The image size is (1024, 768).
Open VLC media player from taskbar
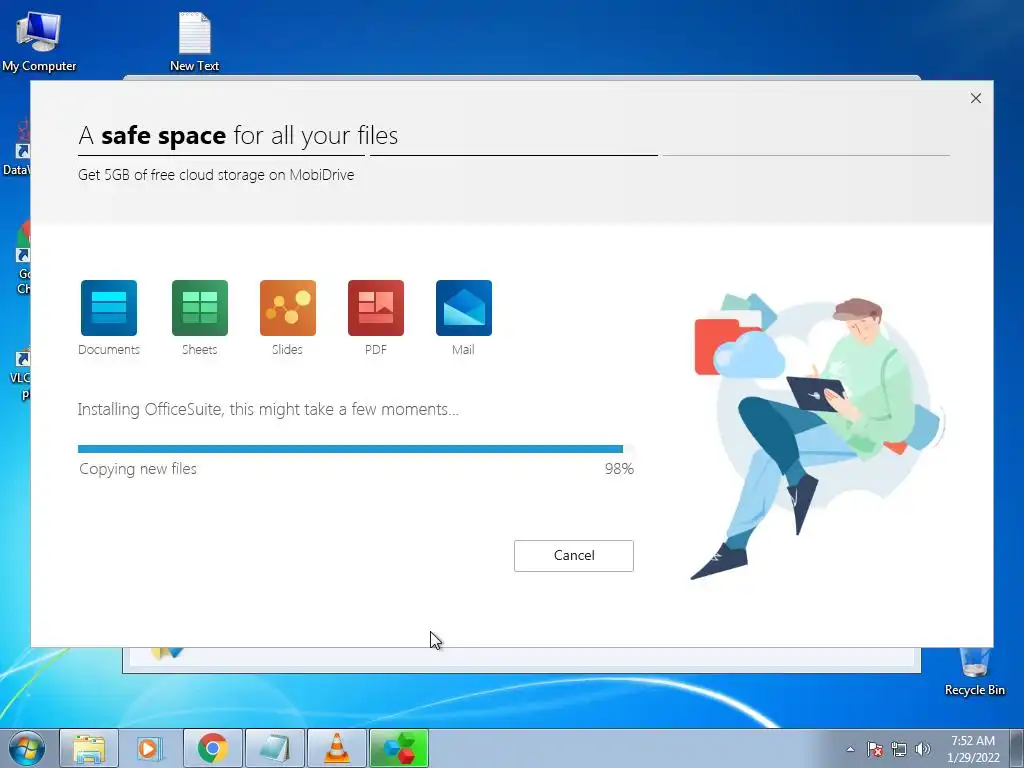click(x=337, y=748)
